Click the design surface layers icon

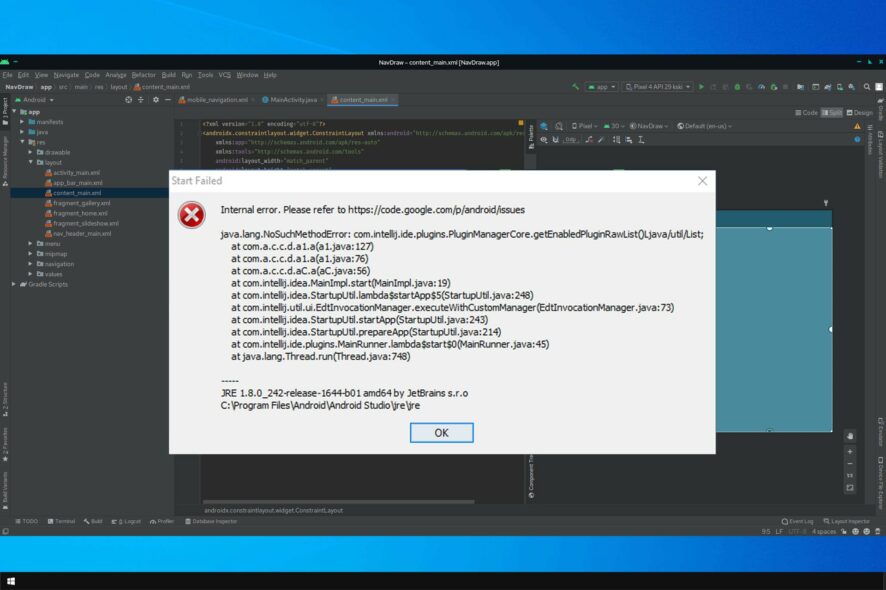point(544,126)
